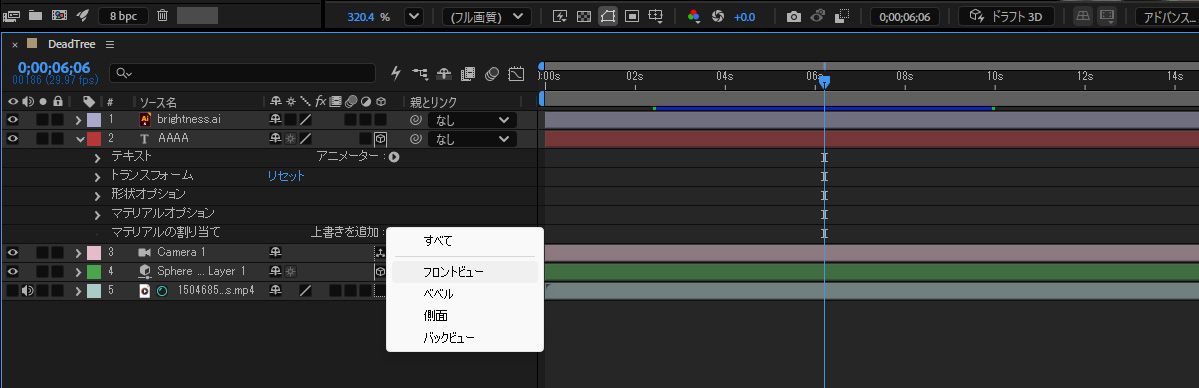Viewport: 1199px width, 388px height.
Task: Enable motion blur icon in timeline header
Action: tap(492, 73)
